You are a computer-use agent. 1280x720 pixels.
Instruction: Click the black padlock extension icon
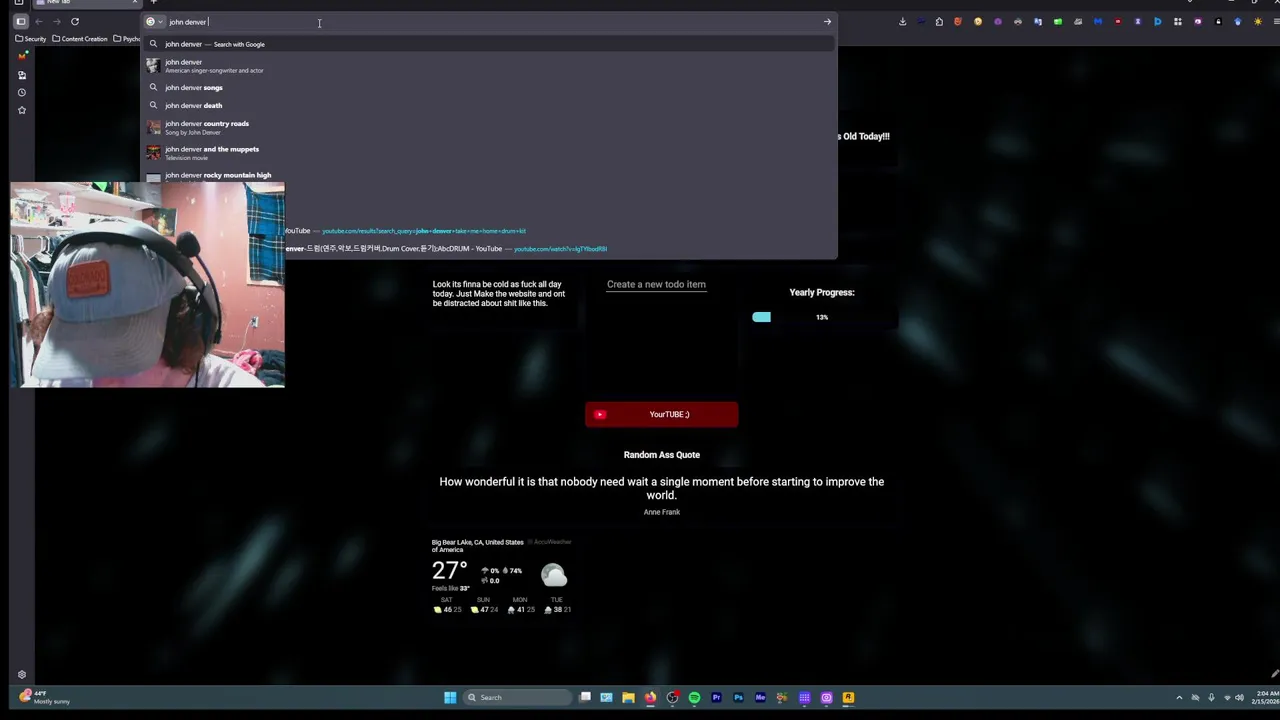[x=1218, y=21]
